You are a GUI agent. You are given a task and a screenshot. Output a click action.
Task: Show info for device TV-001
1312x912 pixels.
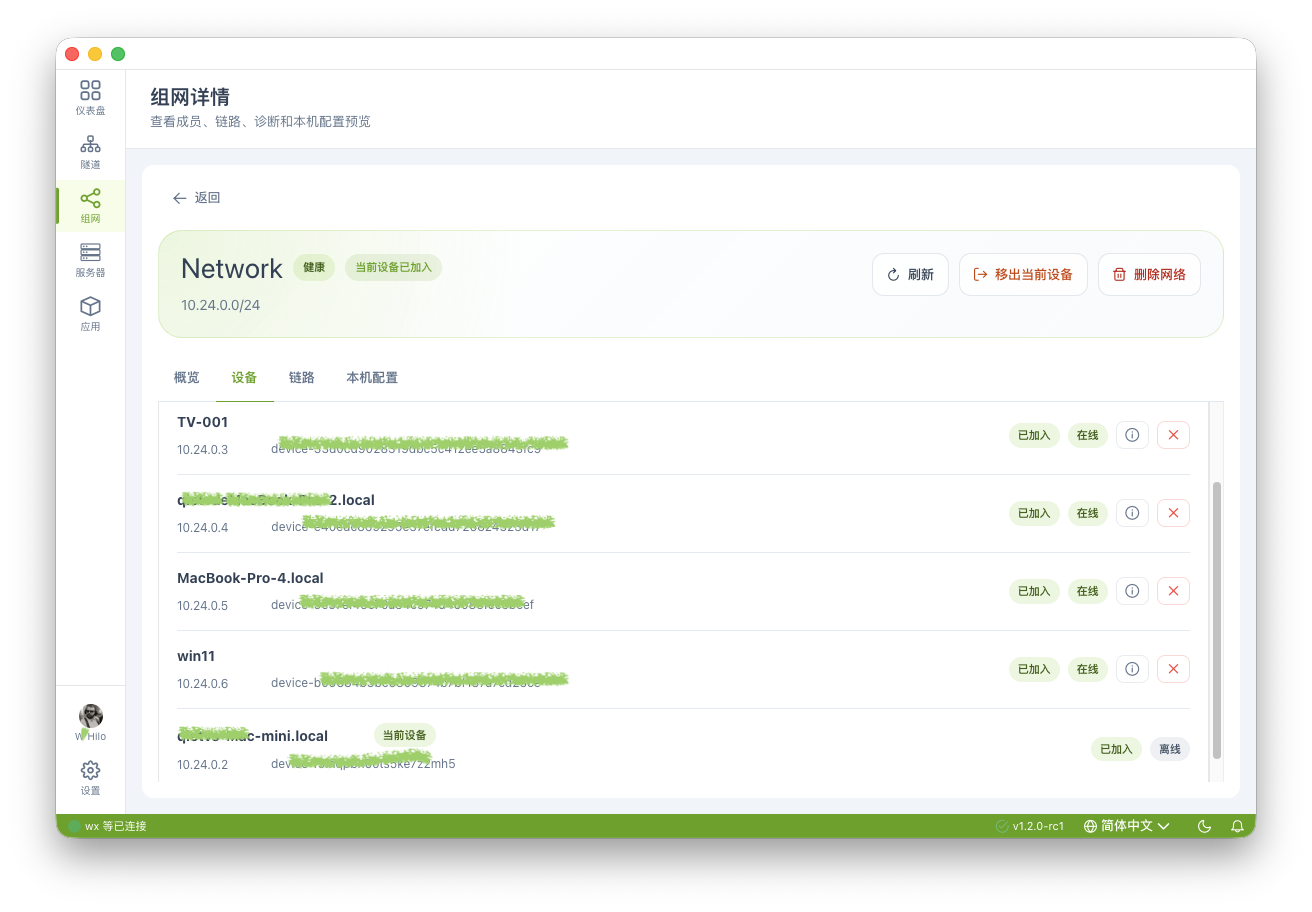1132,435
